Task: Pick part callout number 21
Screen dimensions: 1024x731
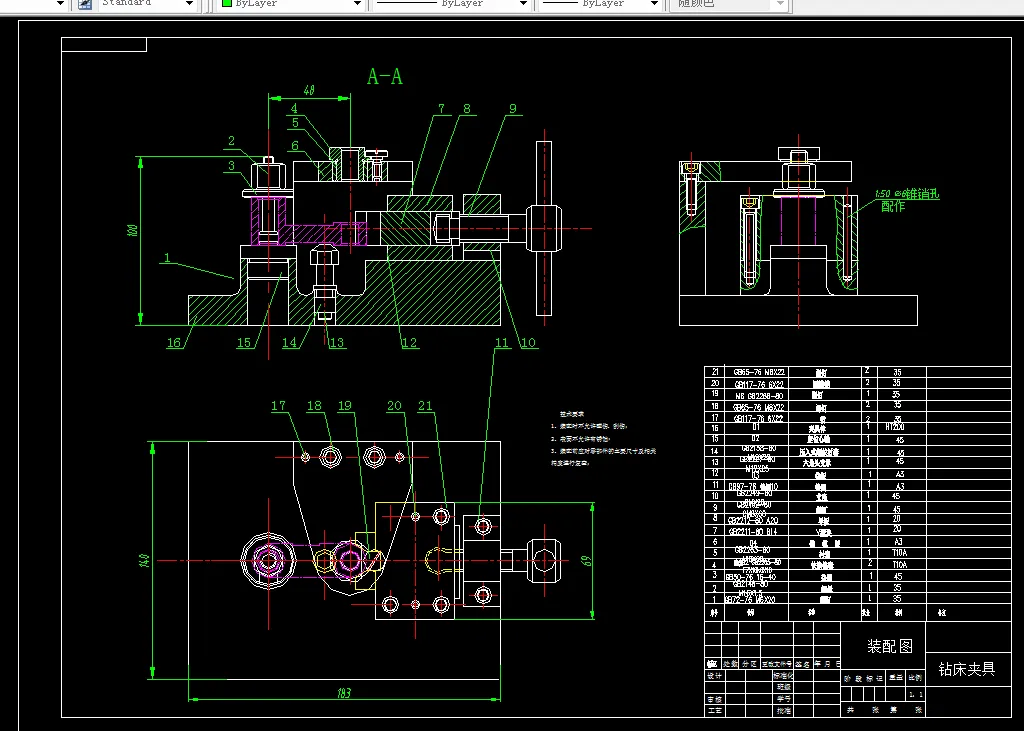Action: (x=426, y=406)
